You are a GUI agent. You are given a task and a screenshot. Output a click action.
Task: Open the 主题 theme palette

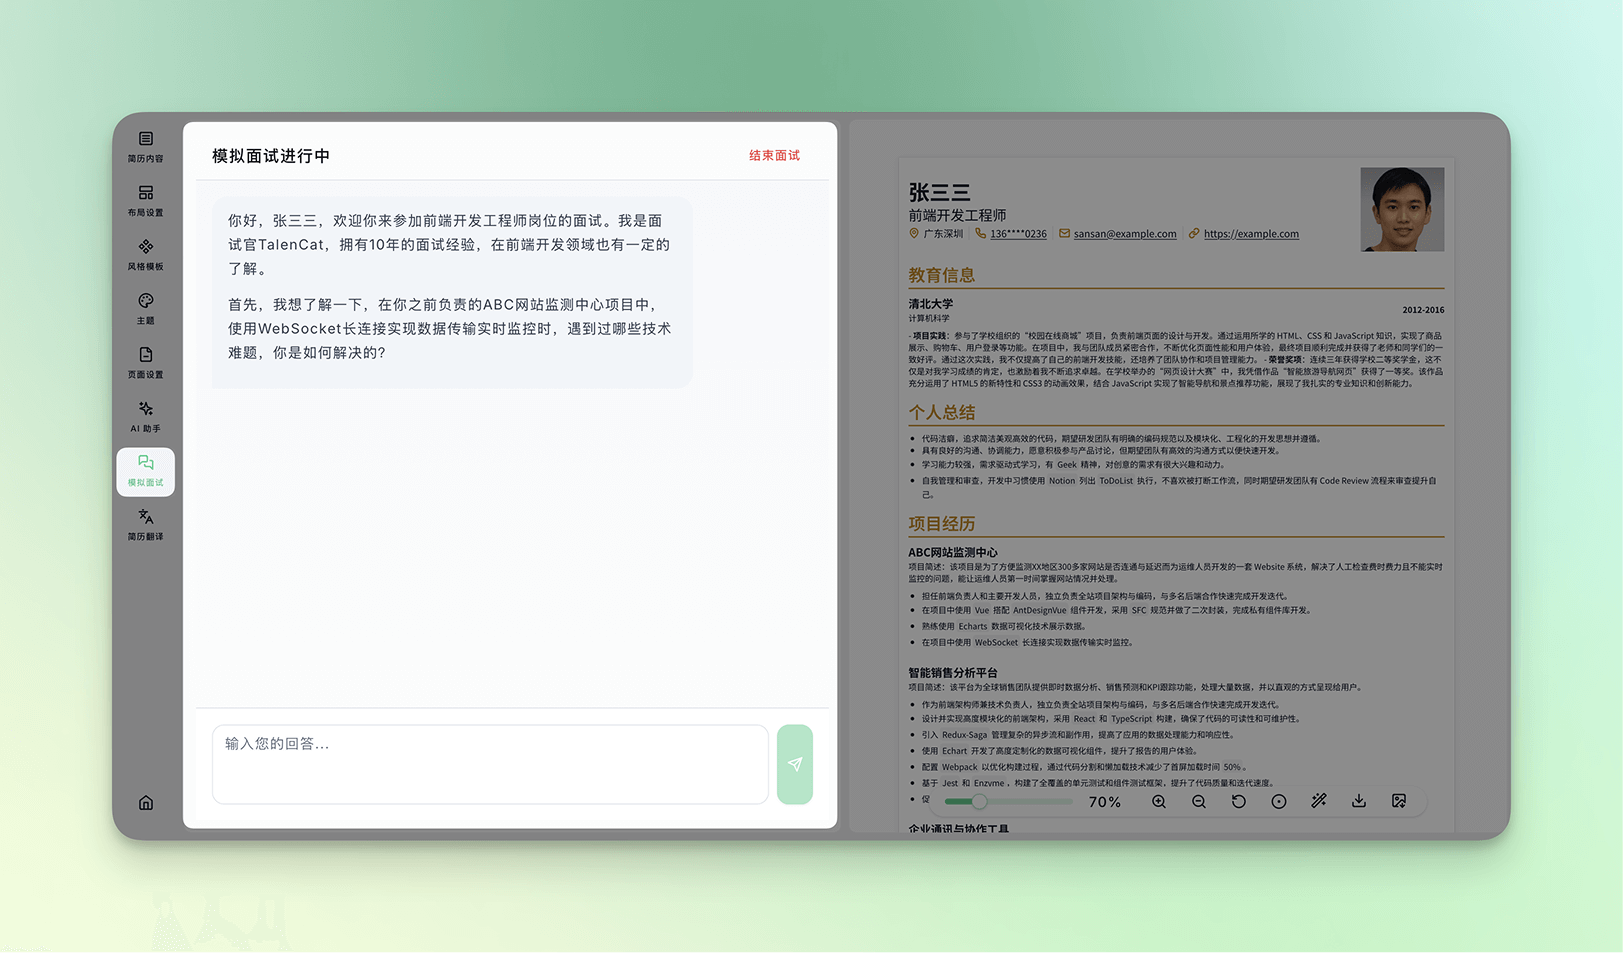click(x=145, y=308)
